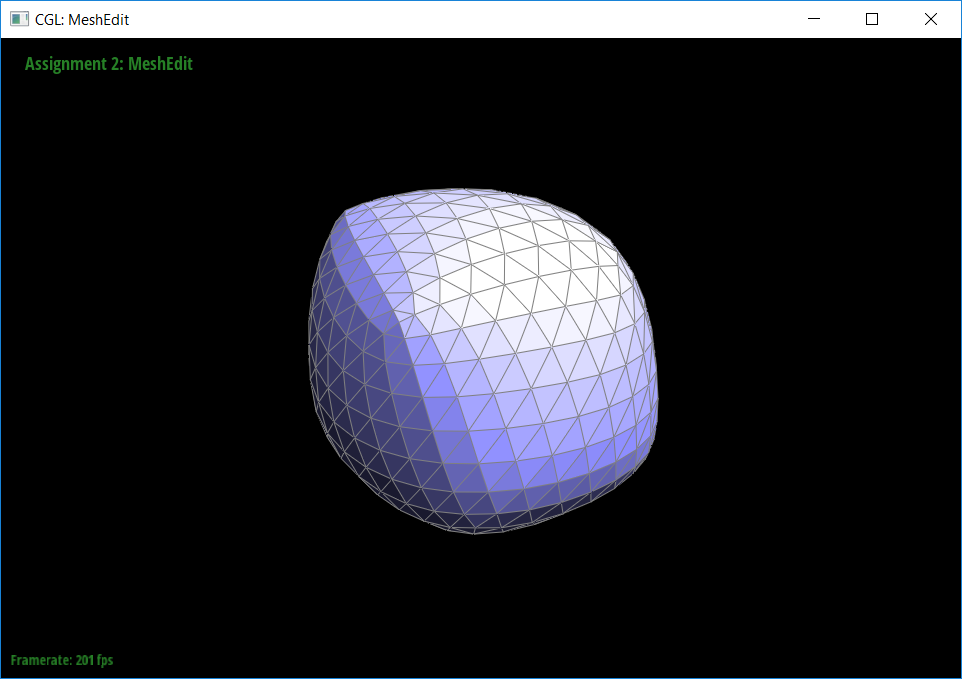Click the 'CGL: MeshEdit' window title text
Image resolution: width=962 pixels, height=679 pixels.
coord(82,20)
